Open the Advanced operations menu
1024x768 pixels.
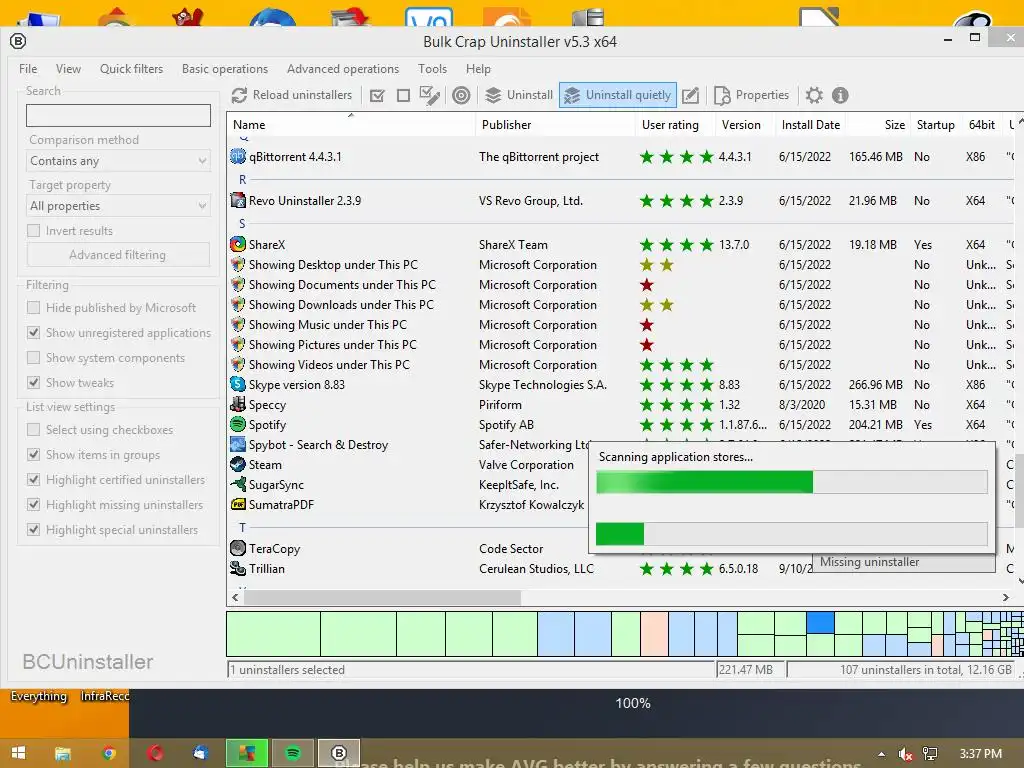coord(343,69)
